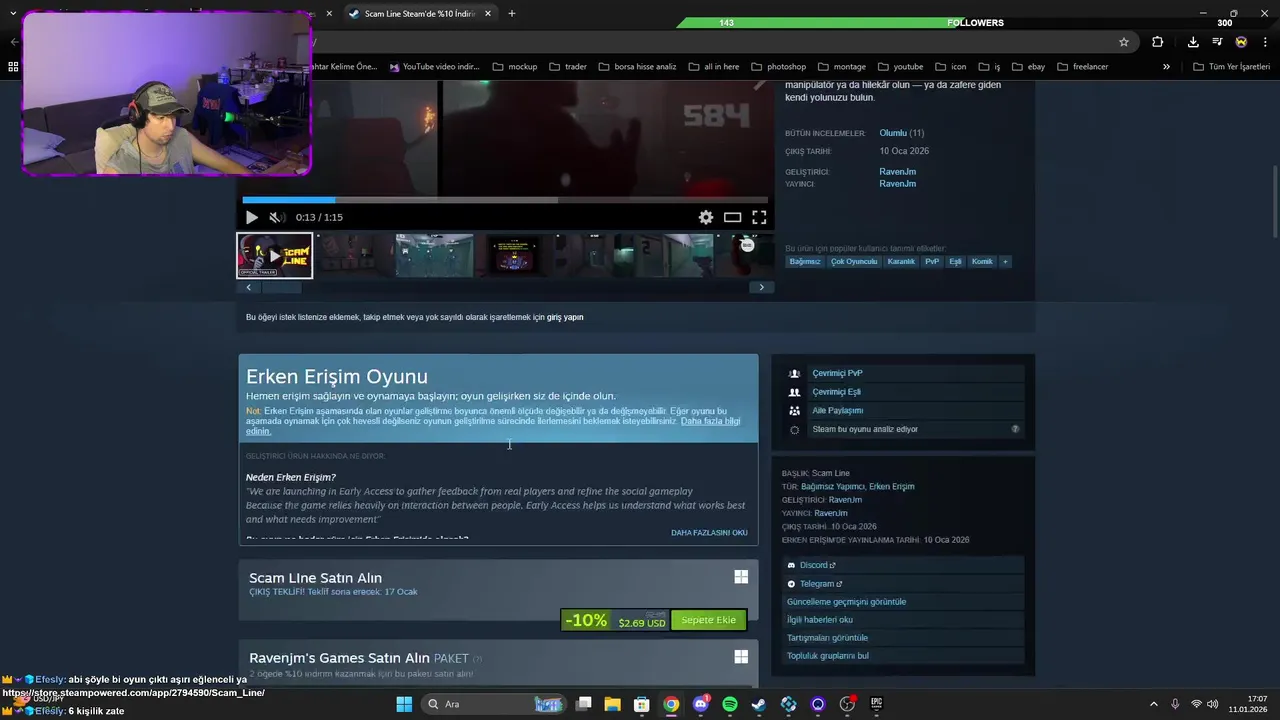Image resolution: width=1280 pixels, height=720 pixels.
Task: Open mockup bookmark folder
Action: click(x=514, y=67)
